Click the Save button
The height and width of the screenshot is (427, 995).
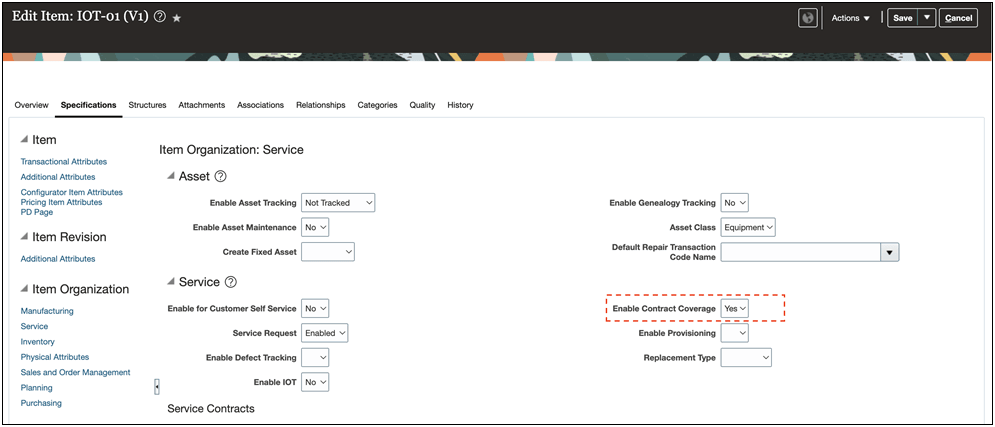point(902,18)
